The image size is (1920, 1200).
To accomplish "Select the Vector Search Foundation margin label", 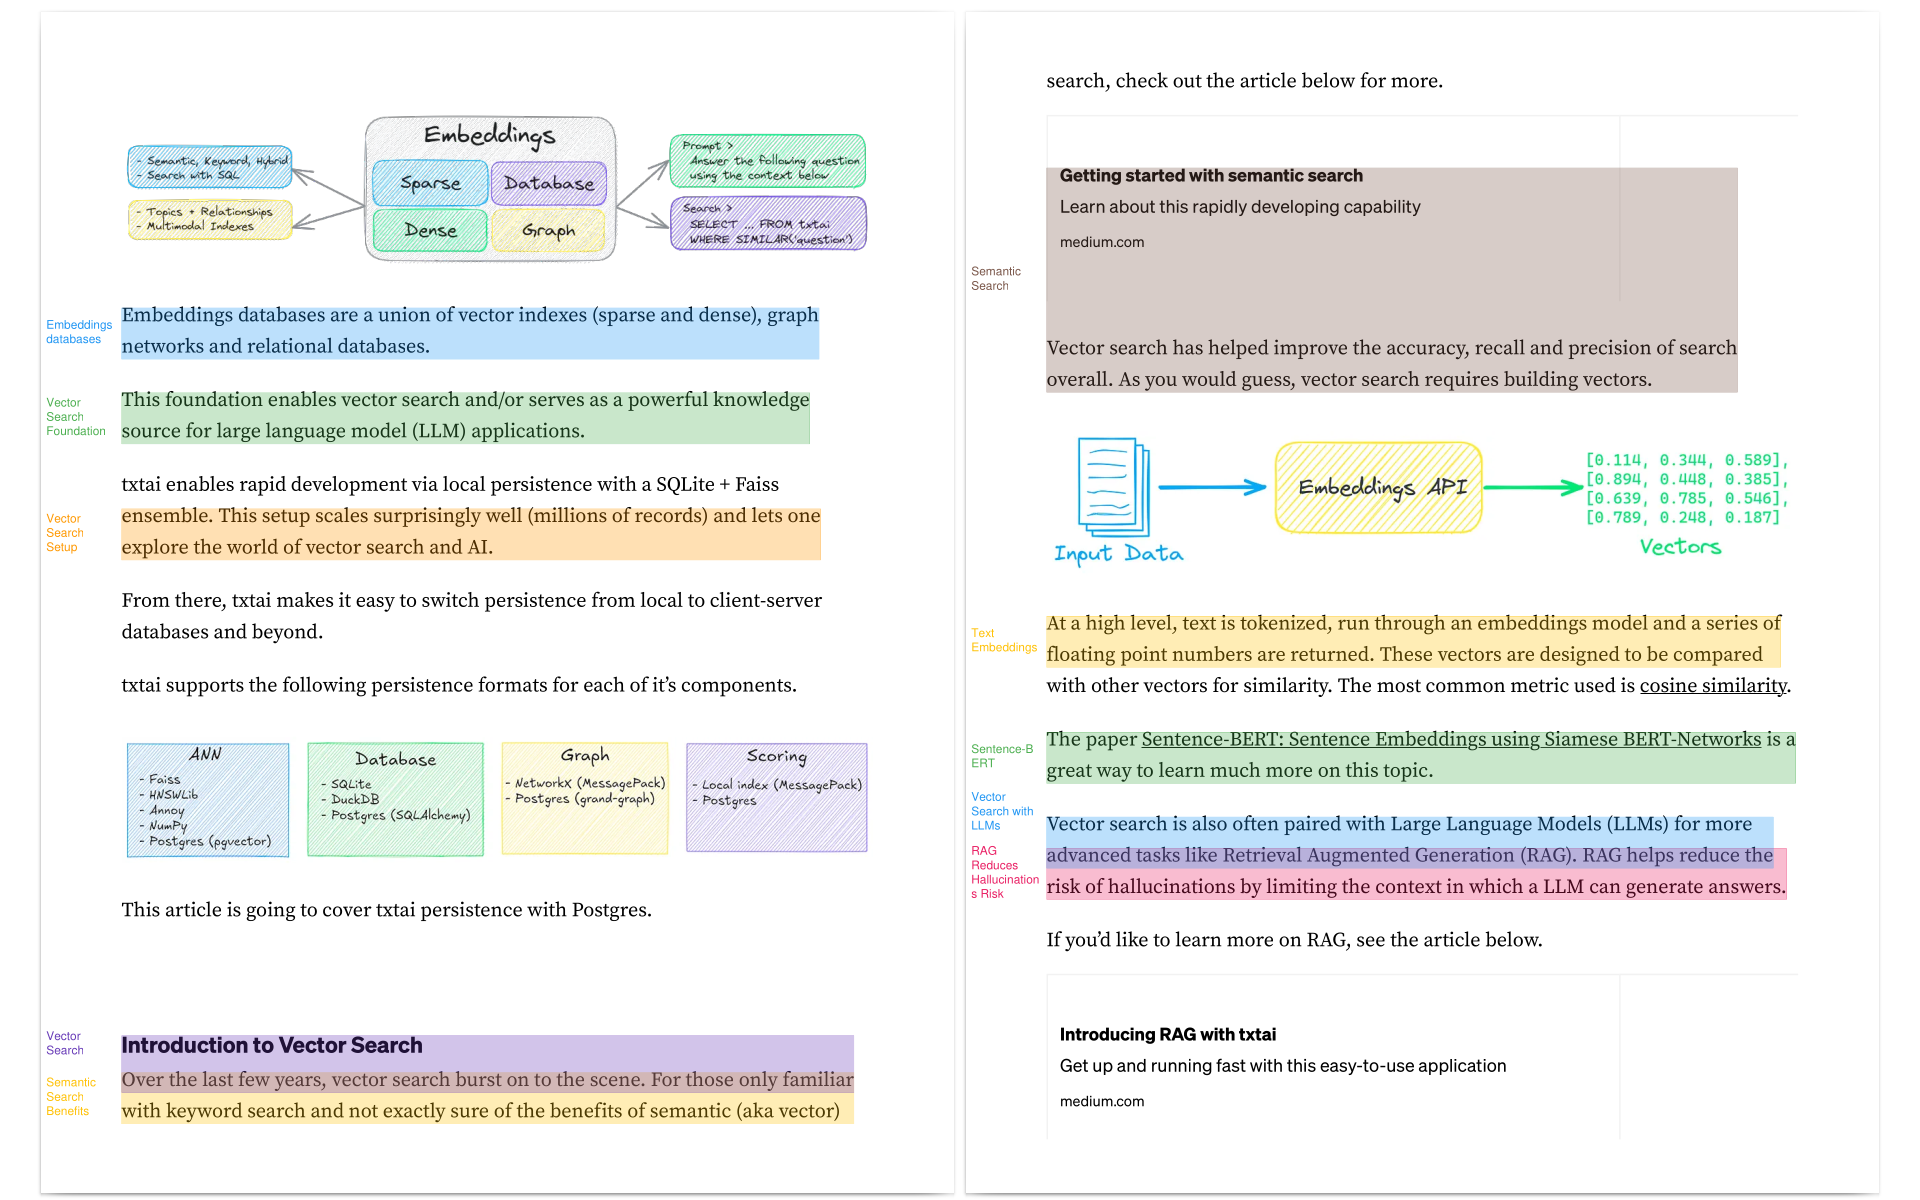I will 75,417.
